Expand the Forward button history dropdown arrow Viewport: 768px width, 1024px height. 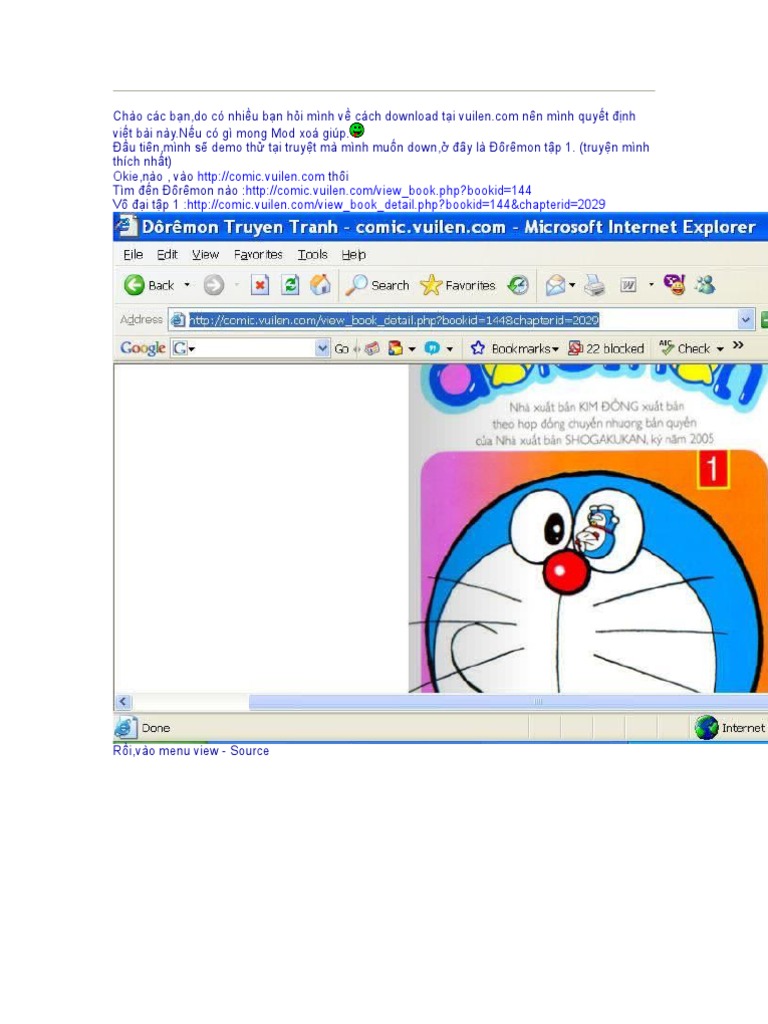coord(236,285)
